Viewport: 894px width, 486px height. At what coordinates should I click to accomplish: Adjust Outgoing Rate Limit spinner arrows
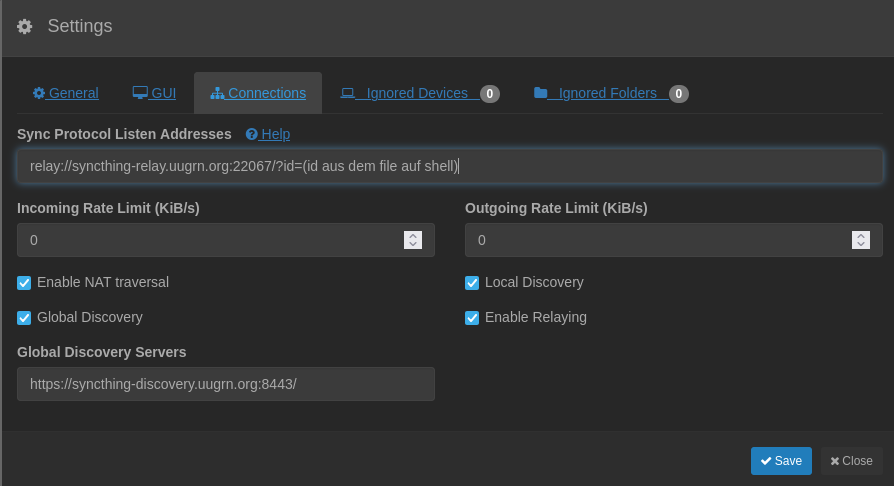tap(861, 240)
